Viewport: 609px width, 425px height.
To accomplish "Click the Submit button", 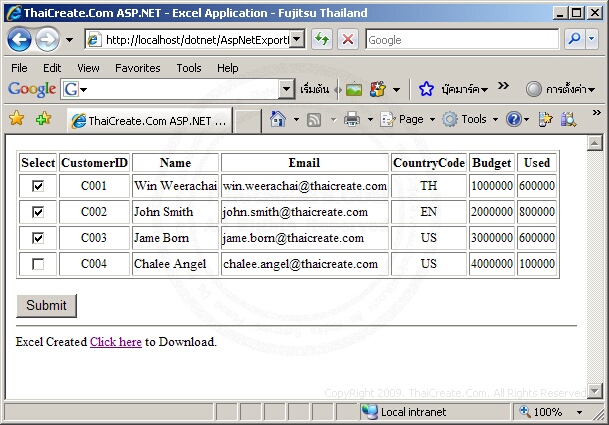I will (46, 306).
